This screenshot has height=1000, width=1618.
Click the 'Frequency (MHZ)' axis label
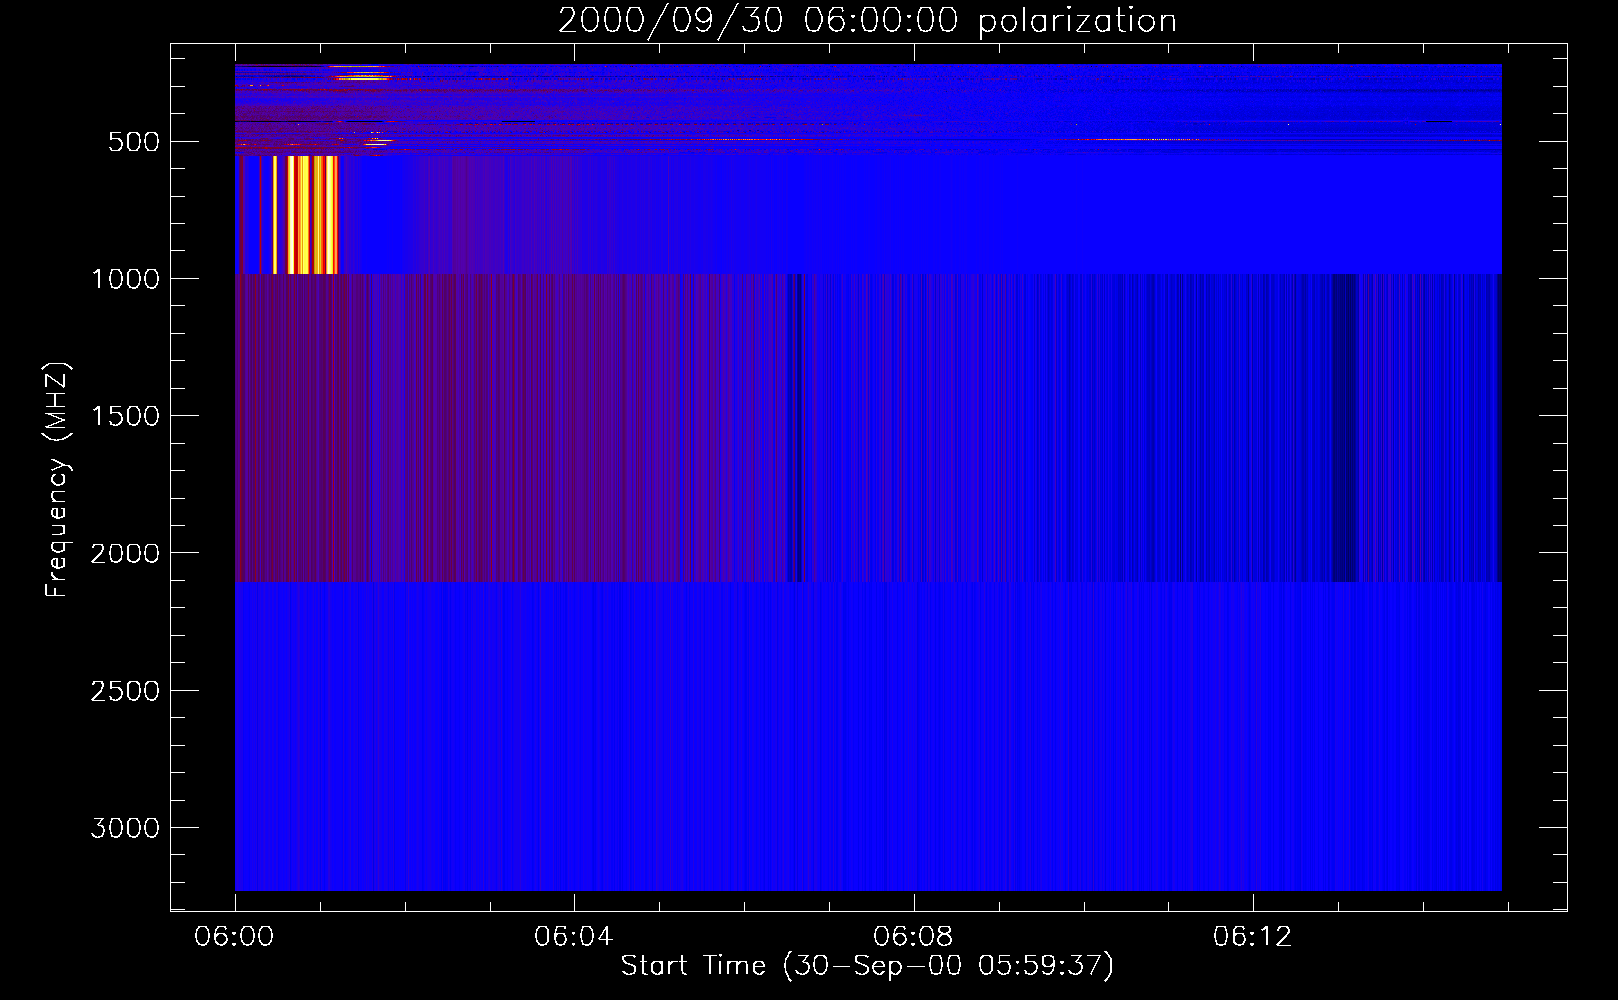pos(57,480)
